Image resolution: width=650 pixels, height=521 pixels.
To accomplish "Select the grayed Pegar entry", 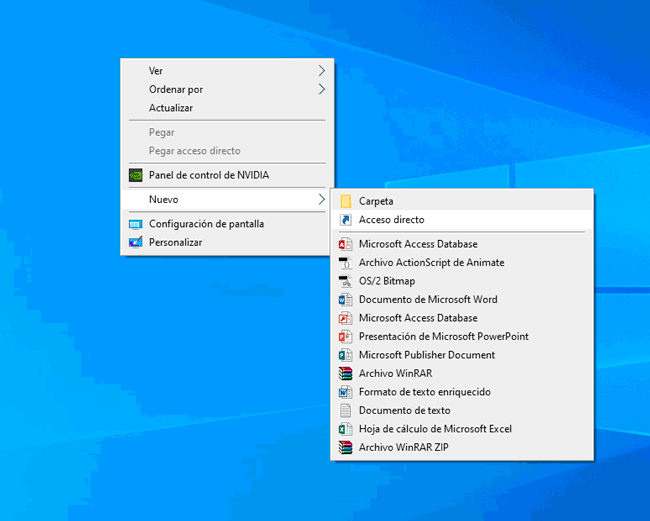I will [x=227, y=132].
